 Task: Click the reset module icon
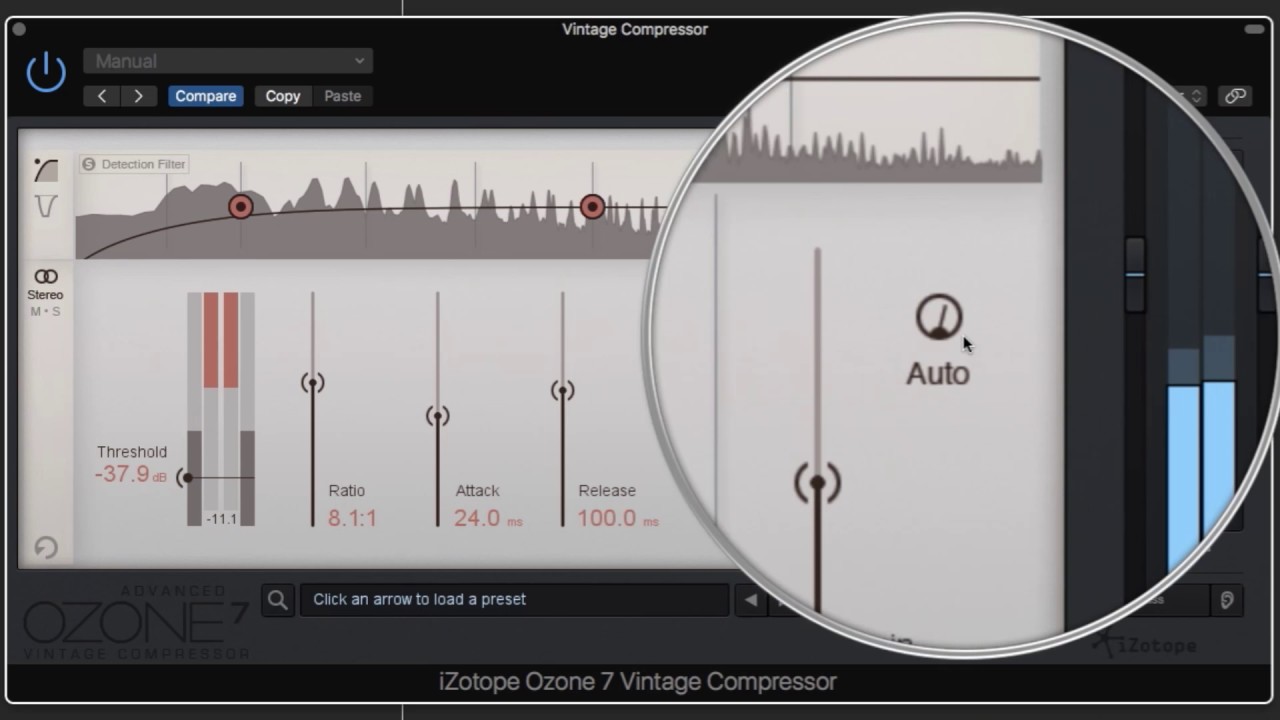click(45, 547)
